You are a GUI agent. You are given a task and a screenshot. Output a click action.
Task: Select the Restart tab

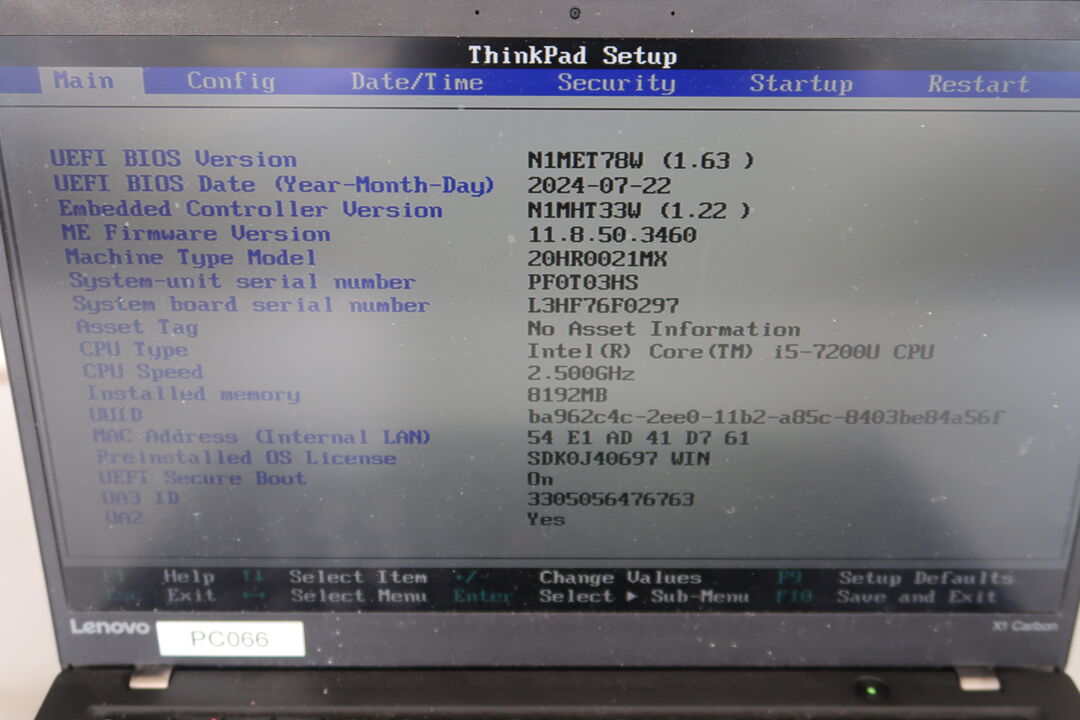pos(977,85)
